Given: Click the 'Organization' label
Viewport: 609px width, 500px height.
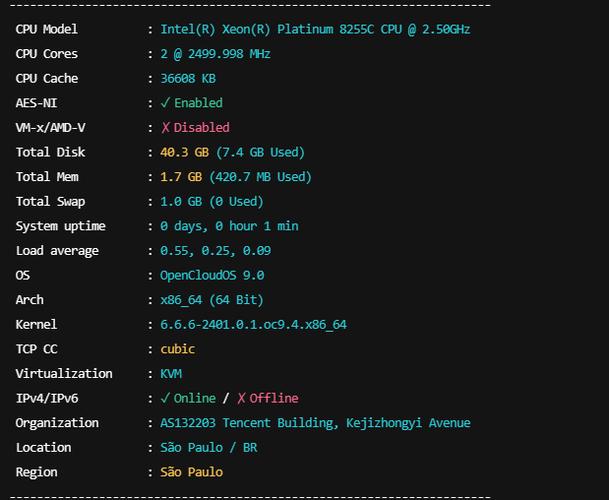Looking at the screenshot, I should [x=57, y=423].
